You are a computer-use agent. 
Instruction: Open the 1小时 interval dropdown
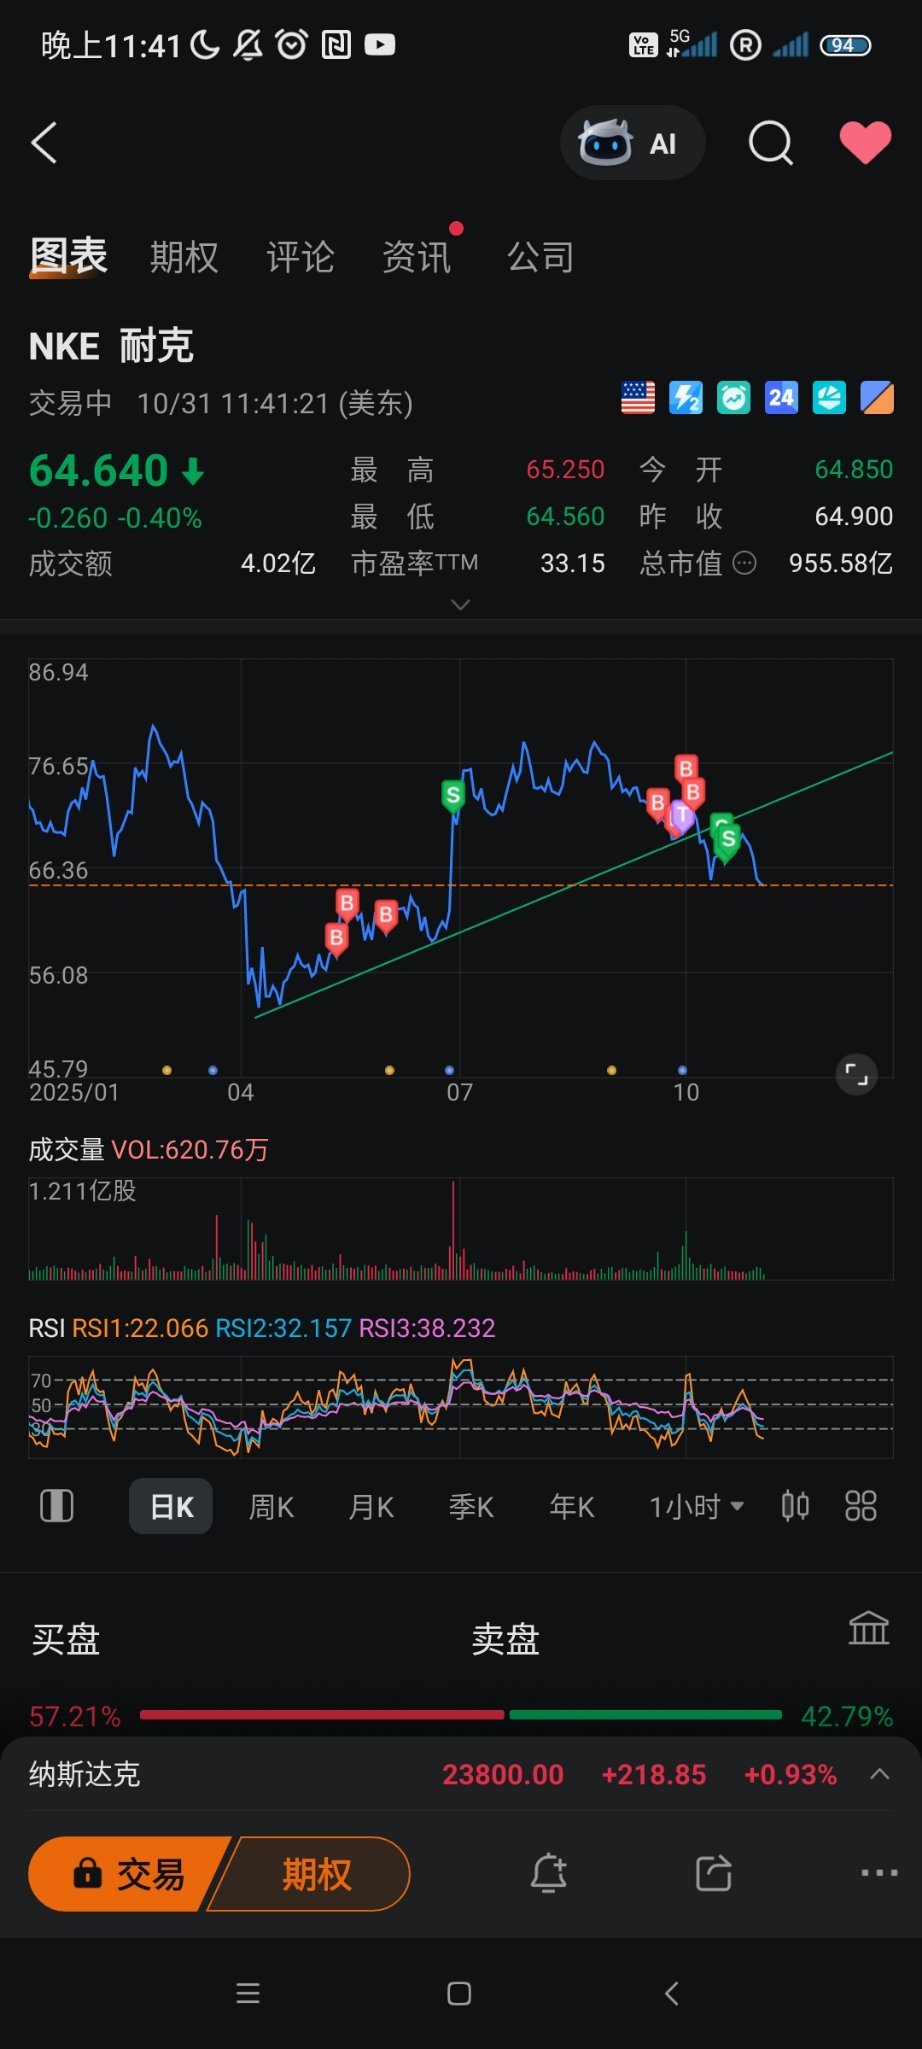point(696,1507)
